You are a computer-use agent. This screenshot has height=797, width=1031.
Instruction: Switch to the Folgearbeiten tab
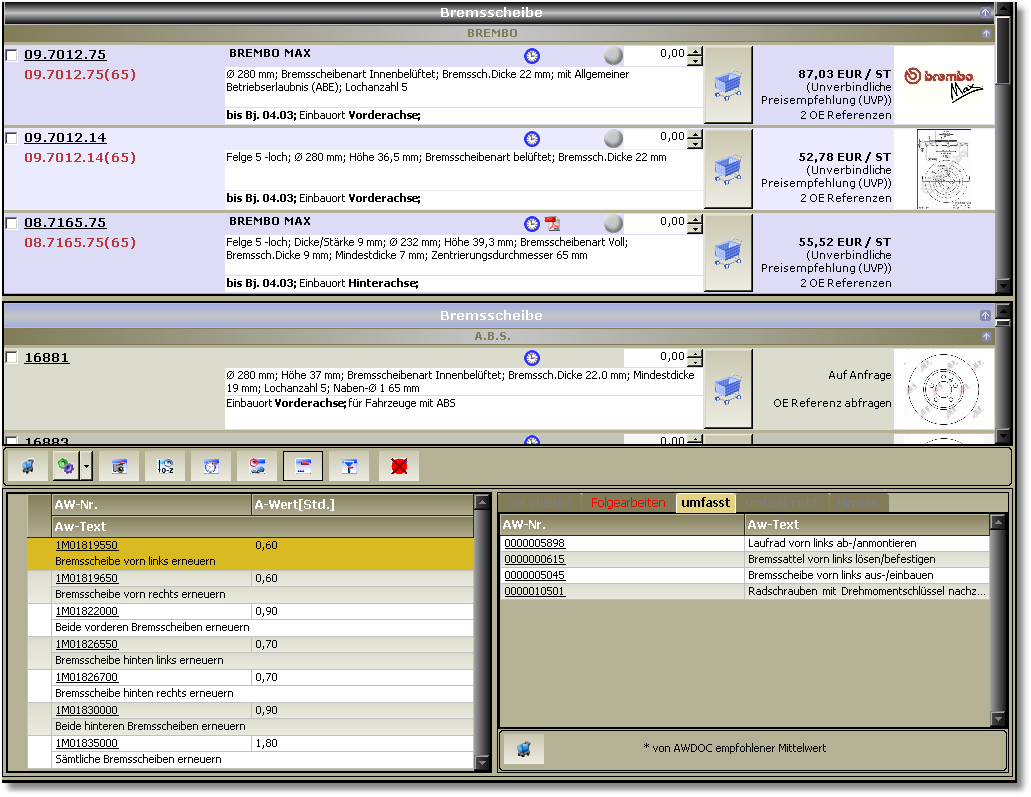point(627,503)
